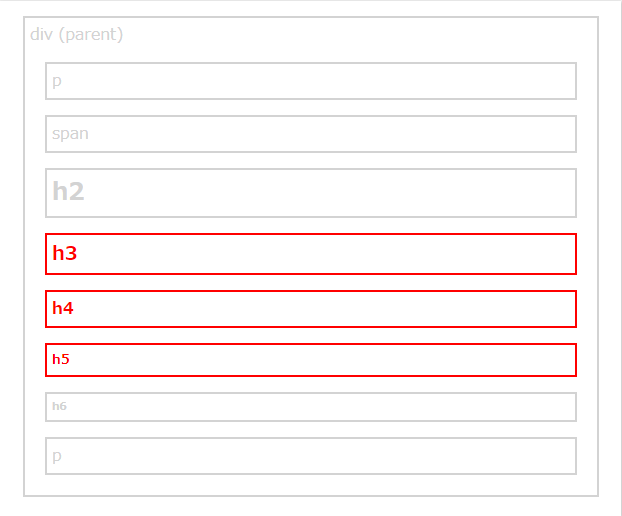Image resolution: width=622 pixels, height=516 pixels.
Task: Click the gray h6 box
Action: 310,407
